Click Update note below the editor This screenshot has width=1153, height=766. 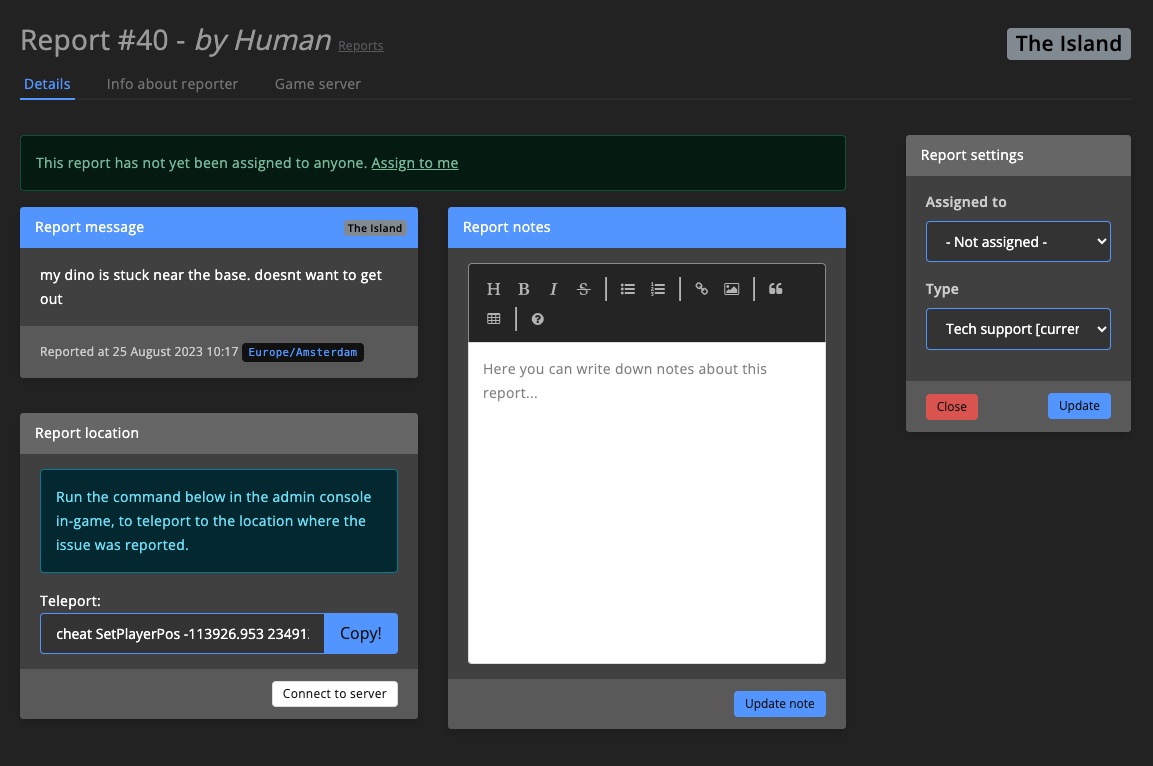[x=779, y=703]
